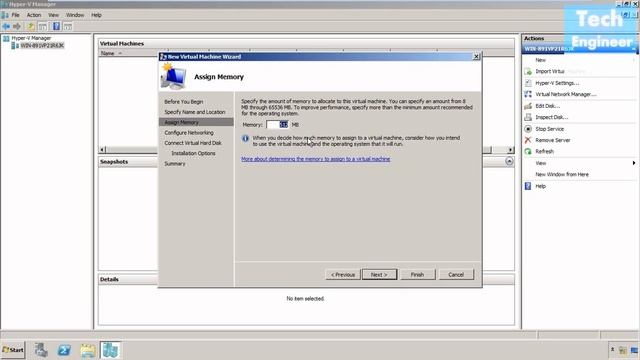This screenshot has width=640, height=360.
Task: Expand the View submenu arrow in Actions
Action: click(633, 163)
